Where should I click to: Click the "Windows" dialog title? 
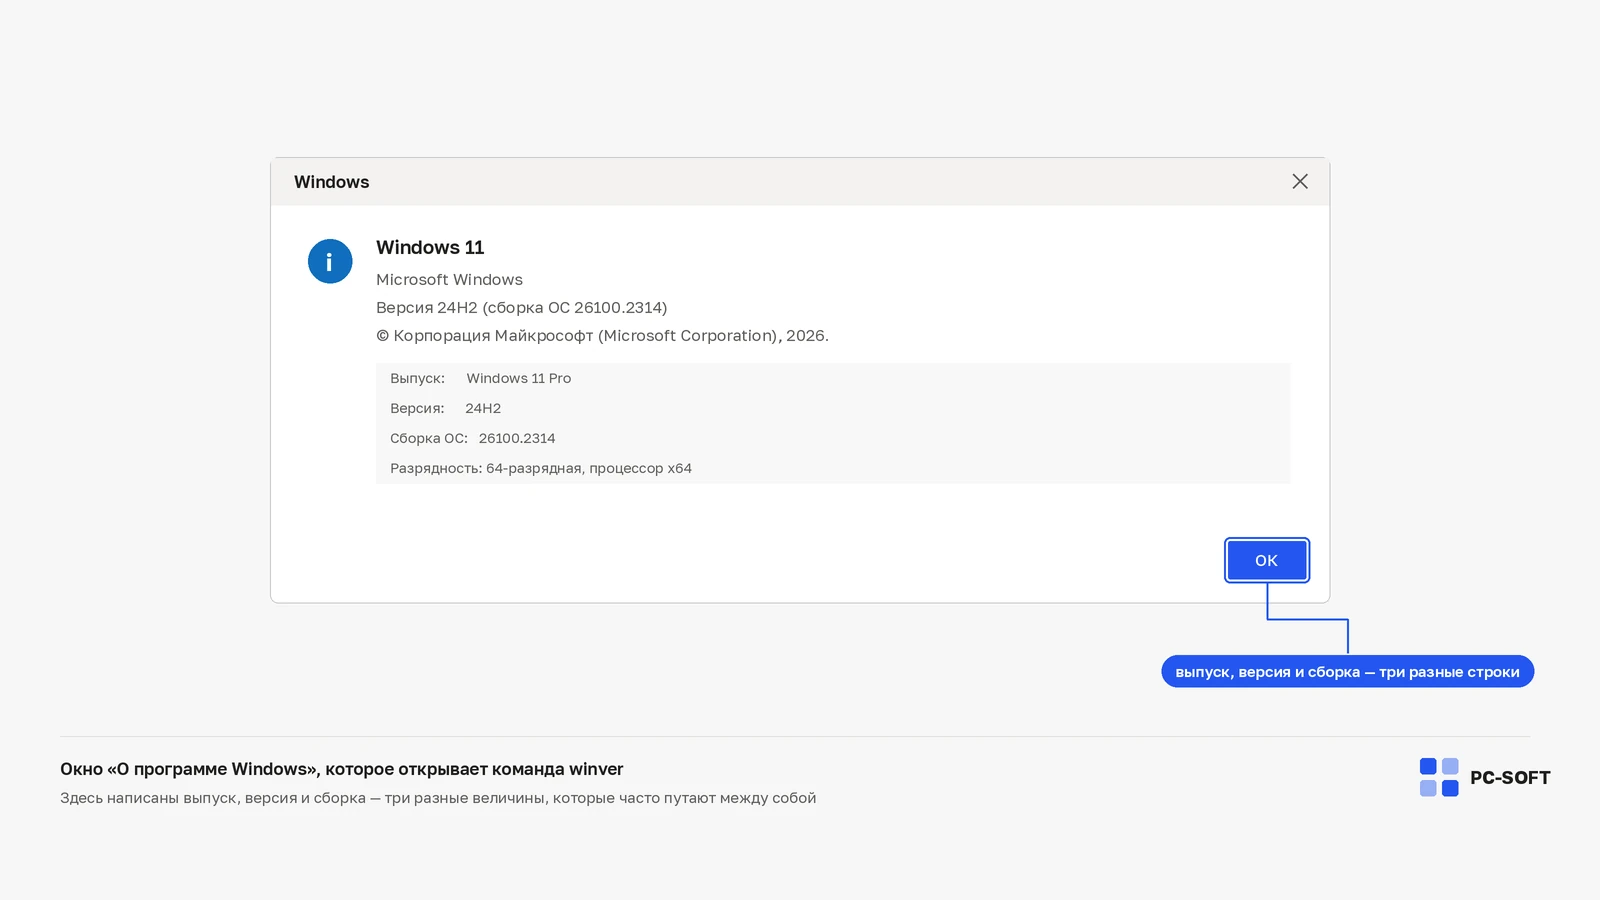click(x=332, y=182)
